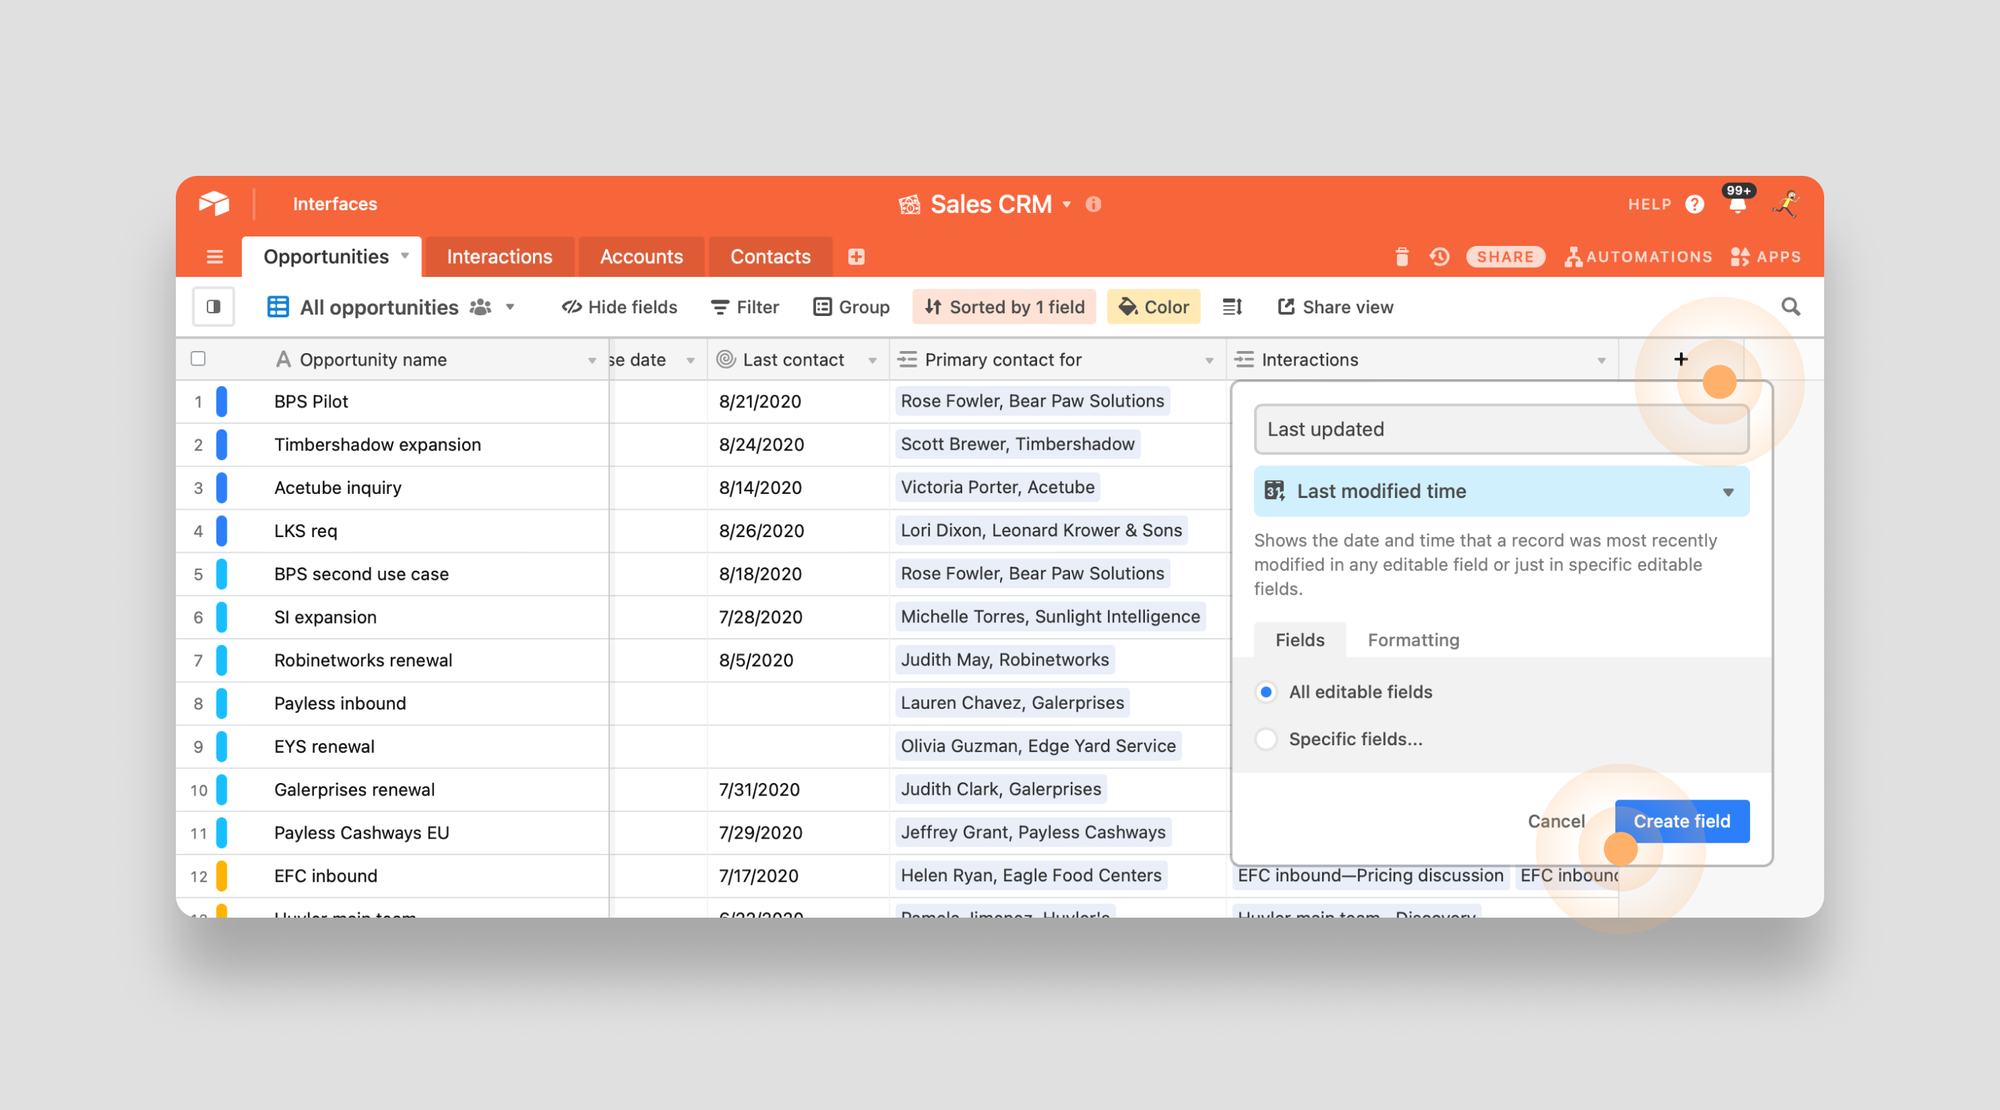Check the select-all rows checkbox
Viewport: 2000px width, 1110px height.
coord(198,359)
